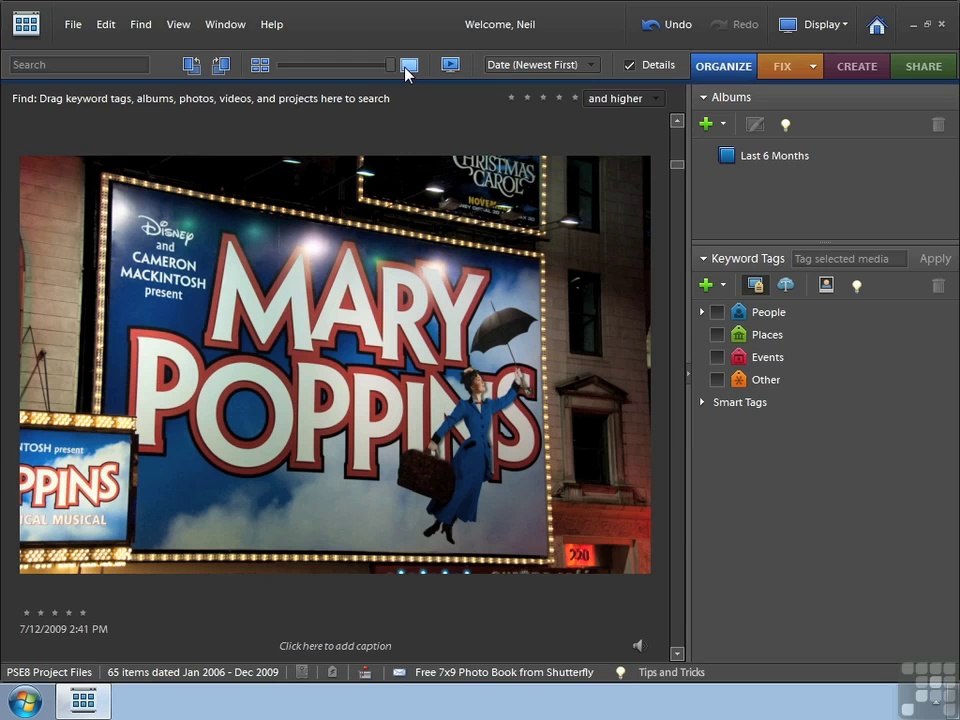
Task: Collapse the Keyword Tags panel
Action: pos(703,259)
